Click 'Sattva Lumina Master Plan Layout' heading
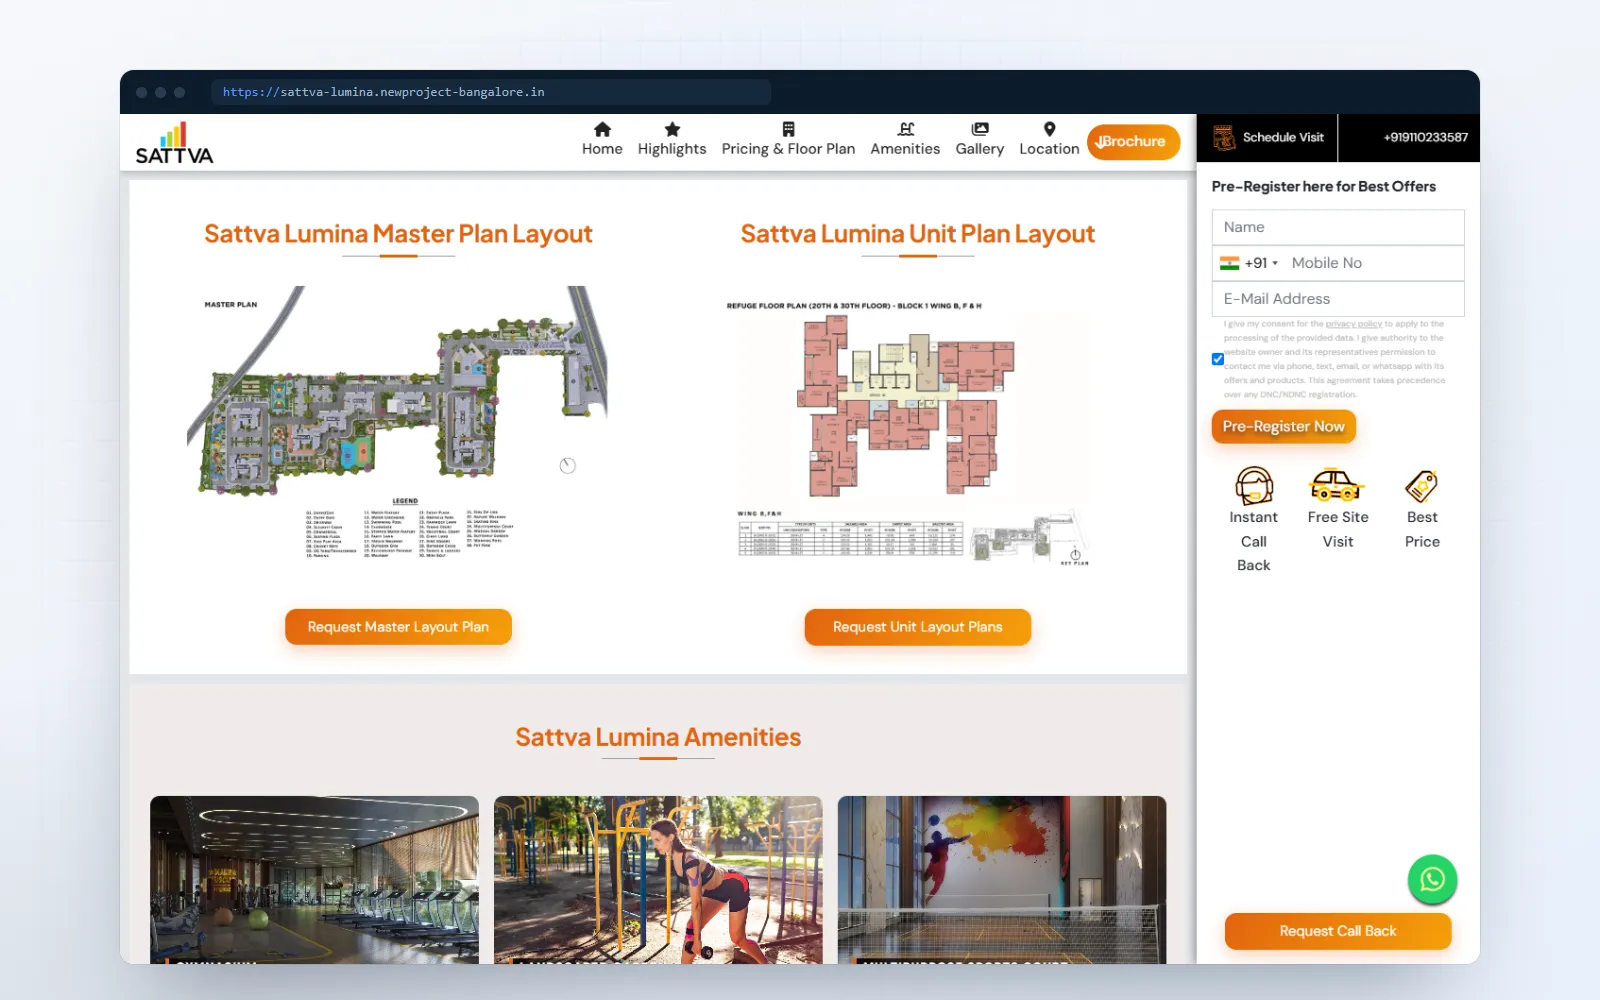The image size is (1600, 1000). (398, 234)
